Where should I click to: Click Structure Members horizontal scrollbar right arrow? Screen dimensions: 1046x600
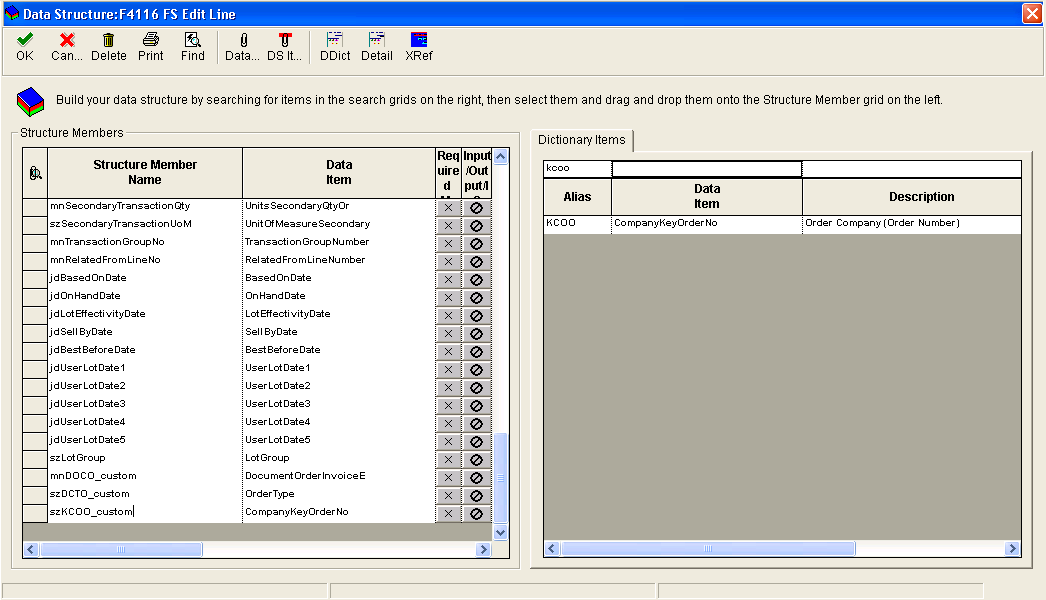[x=484, y=549]
